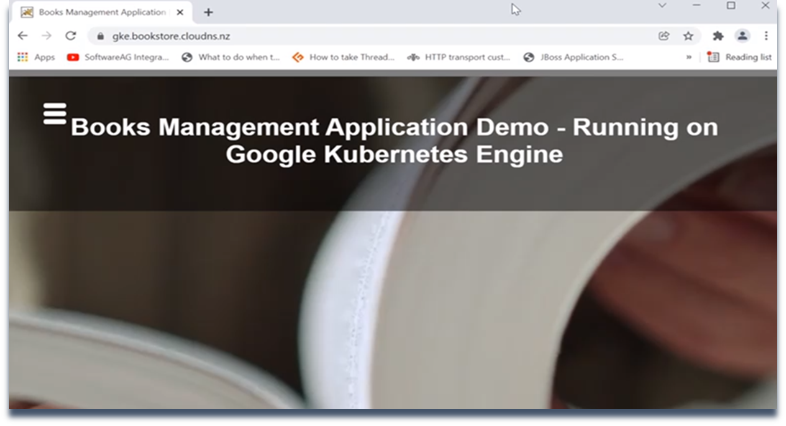The height and width of the screenshot is (426, 786).
Task: Open the SoftwareAG Integra... bookmark
Action: (118, 57)
